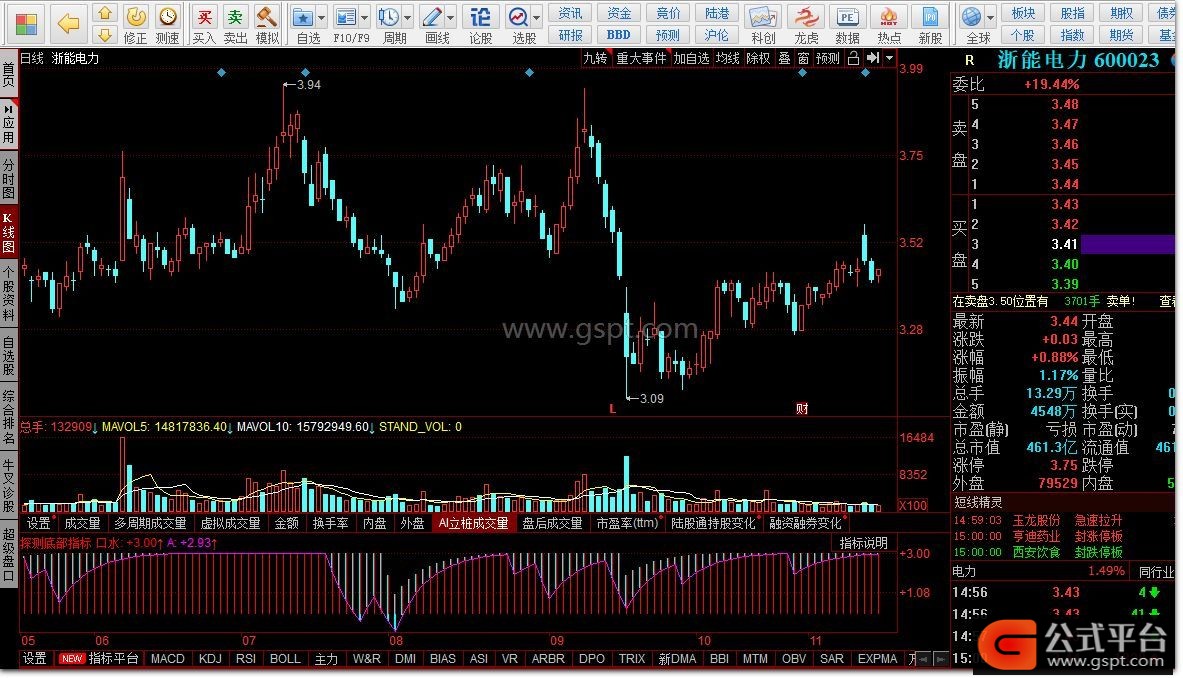The width and height of the screenshot is (1183, 678).
Task: Click the 日线 period label
Action: point(32,58)
